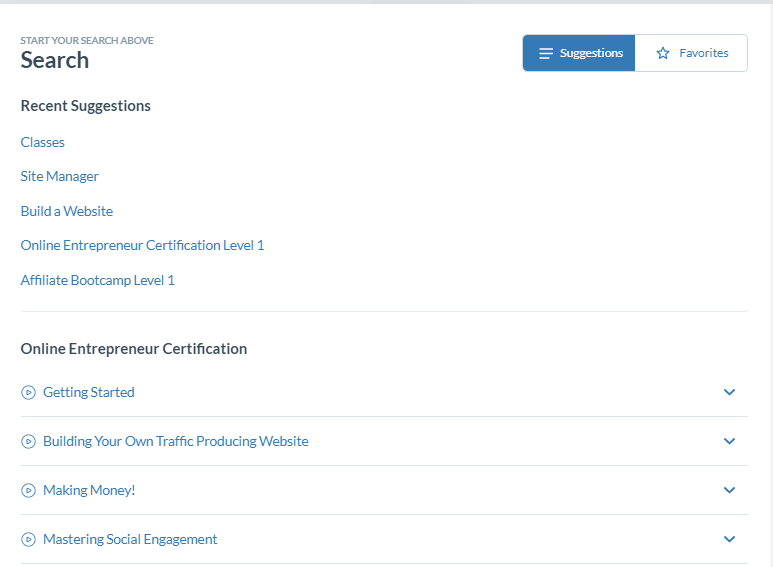Viewport: 773px width, 567px height.
Task: Open the Making Money! course title
Action: tap(89, 491)
